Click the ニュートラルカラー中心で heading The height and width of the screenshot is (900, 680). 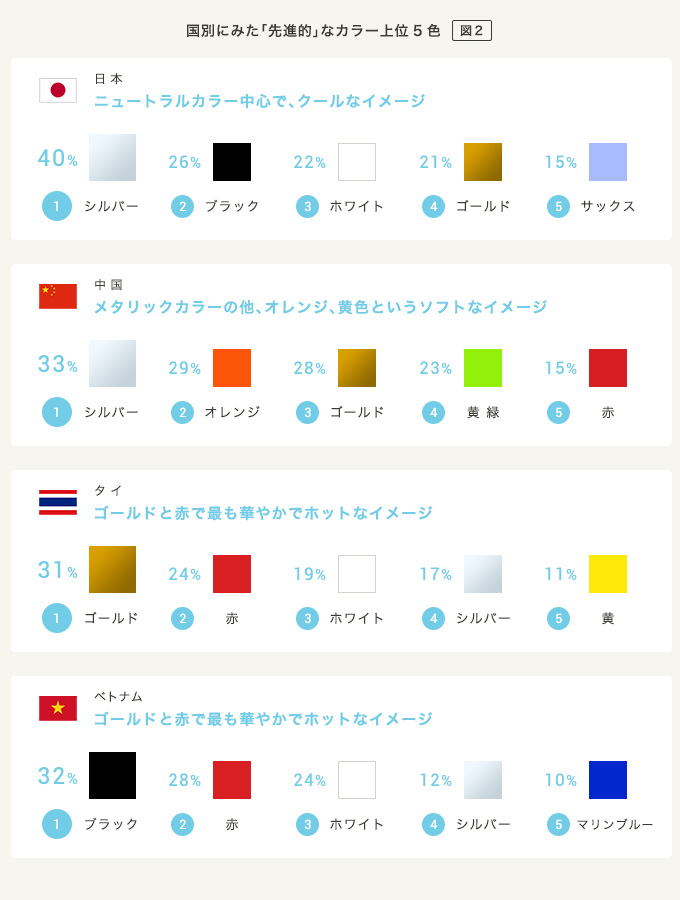pyautogui.click(x=259, y=101)
